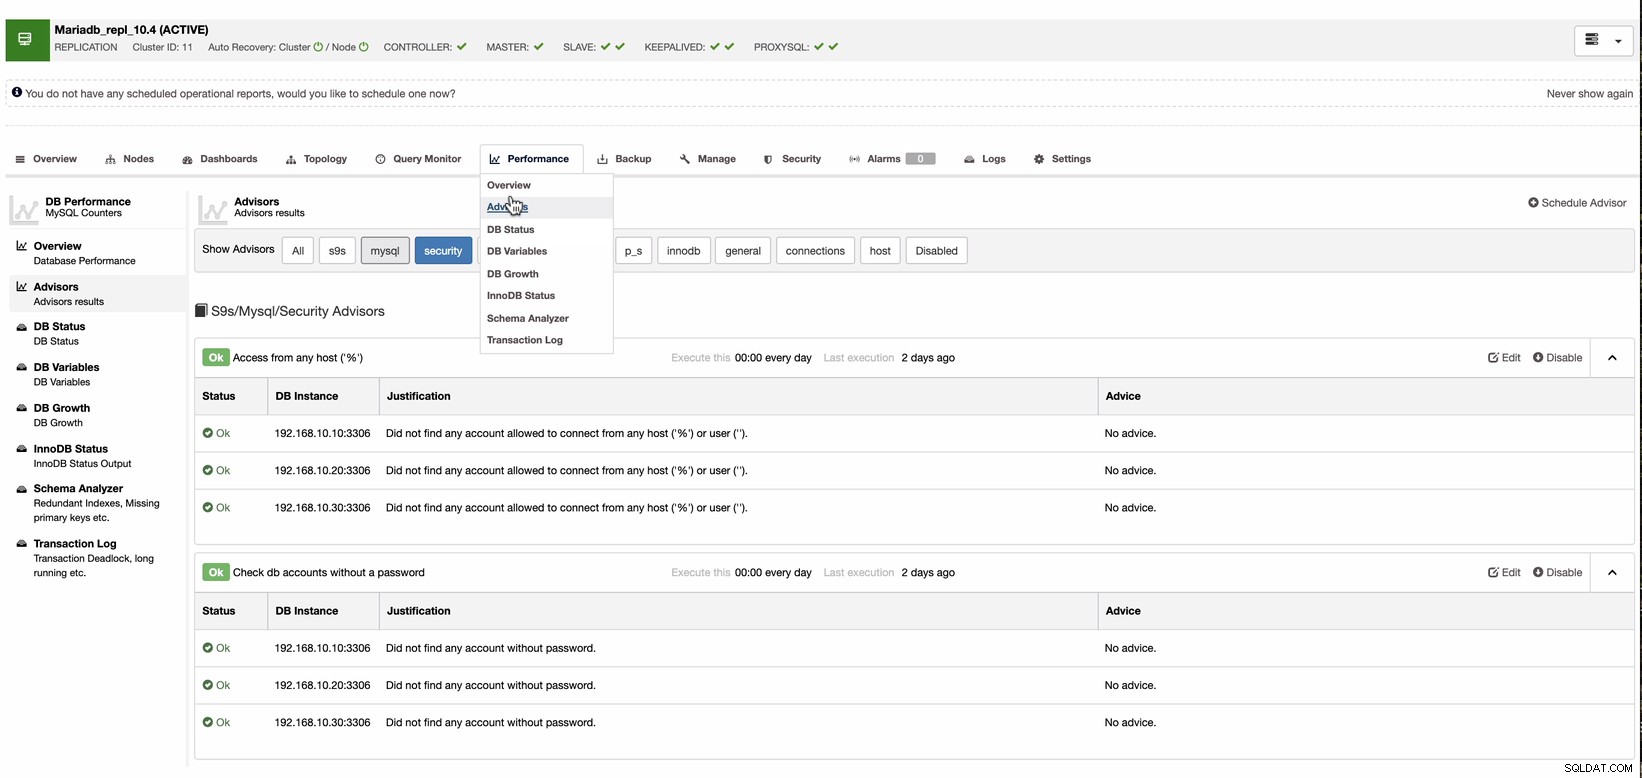Toggle the p_s advisors filter
The width and height of the screenshot is (1642, 778).
pos(633,251)
